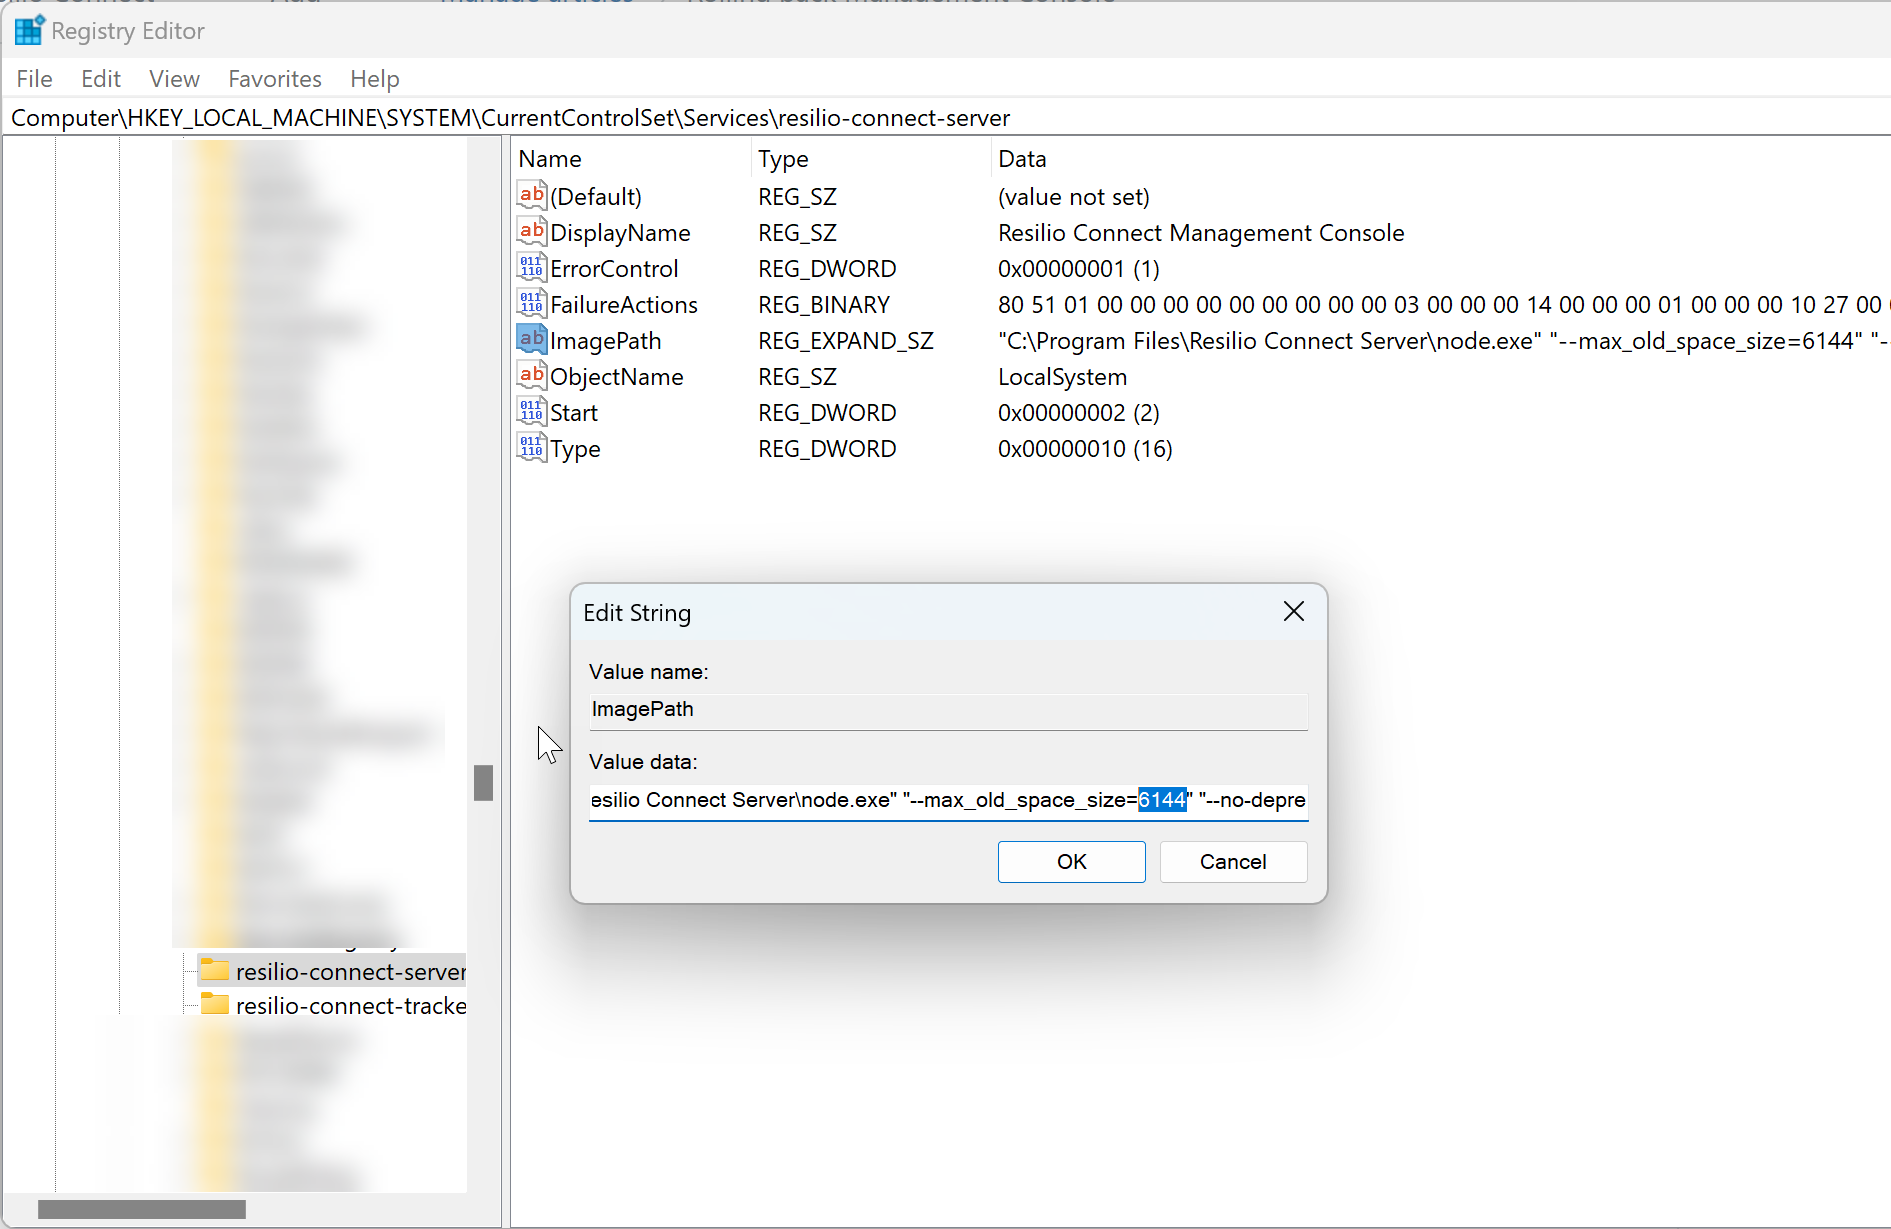Open the File menu
1891x1229 pixels.
34,78
